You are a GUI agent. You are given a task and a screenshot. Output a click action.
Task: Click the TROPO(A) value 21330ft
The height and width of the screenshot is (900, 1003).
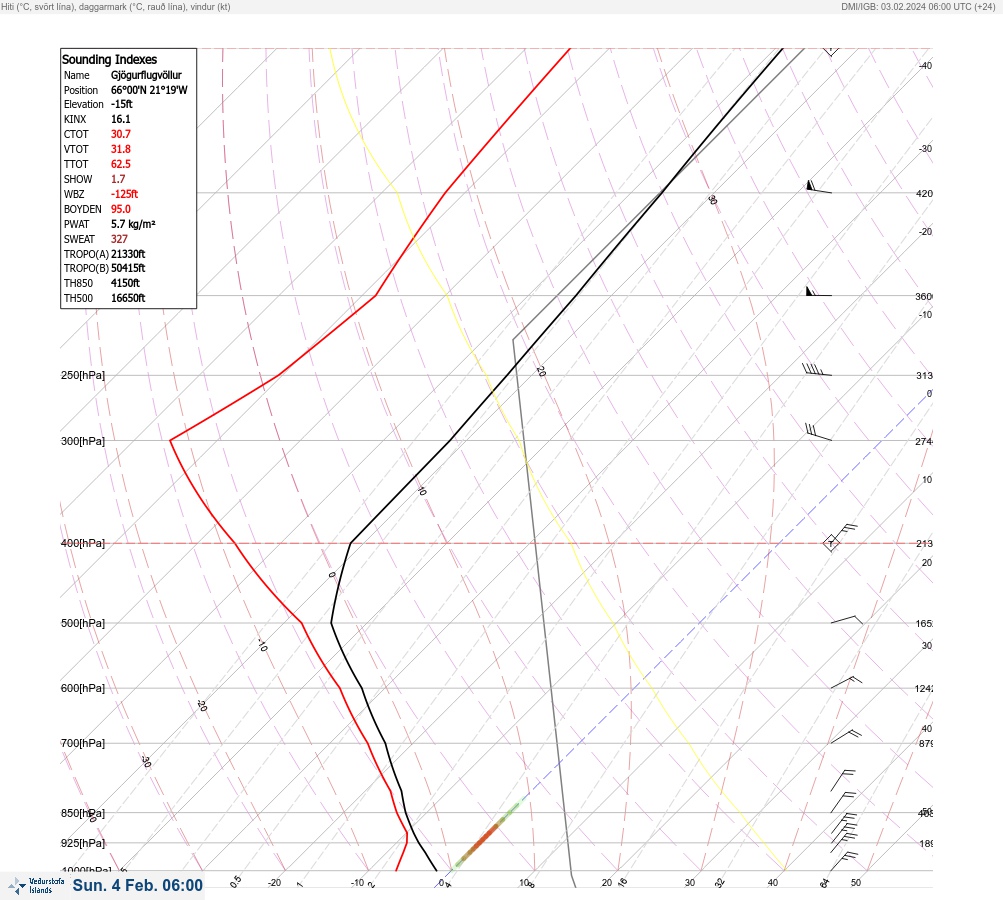point(128,254)
